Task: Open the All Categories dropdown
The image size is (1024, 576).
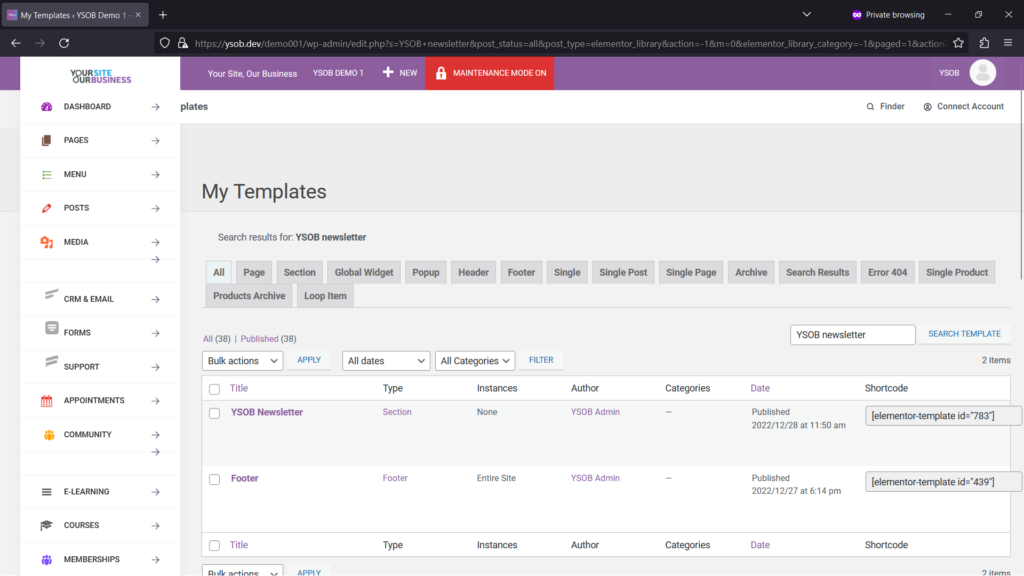Action: (x=475, y=360)
